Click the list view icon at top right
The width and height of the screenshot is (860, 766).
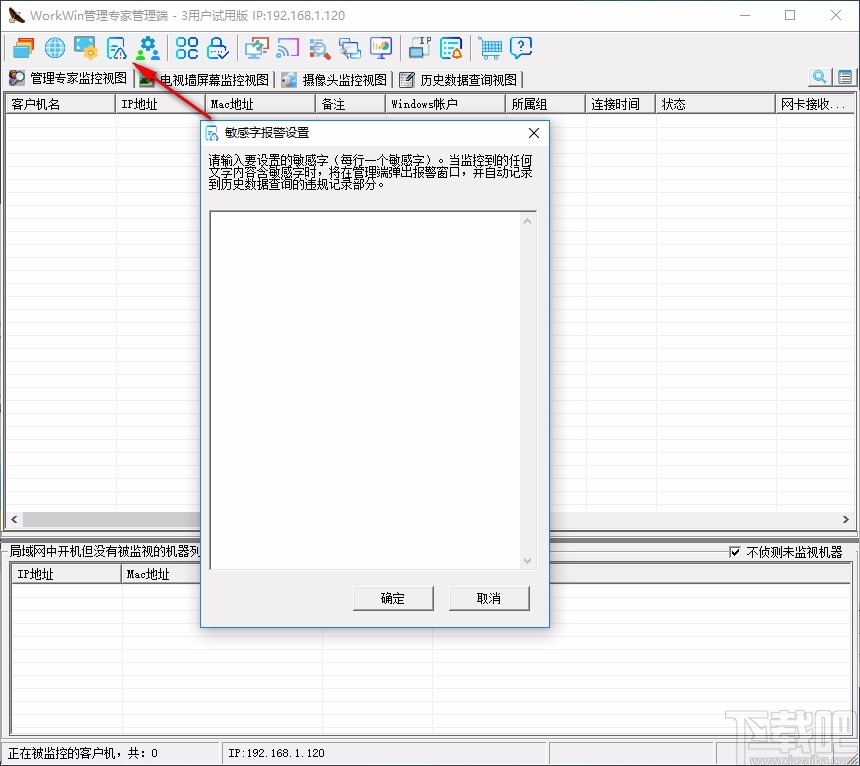[845, 77]
